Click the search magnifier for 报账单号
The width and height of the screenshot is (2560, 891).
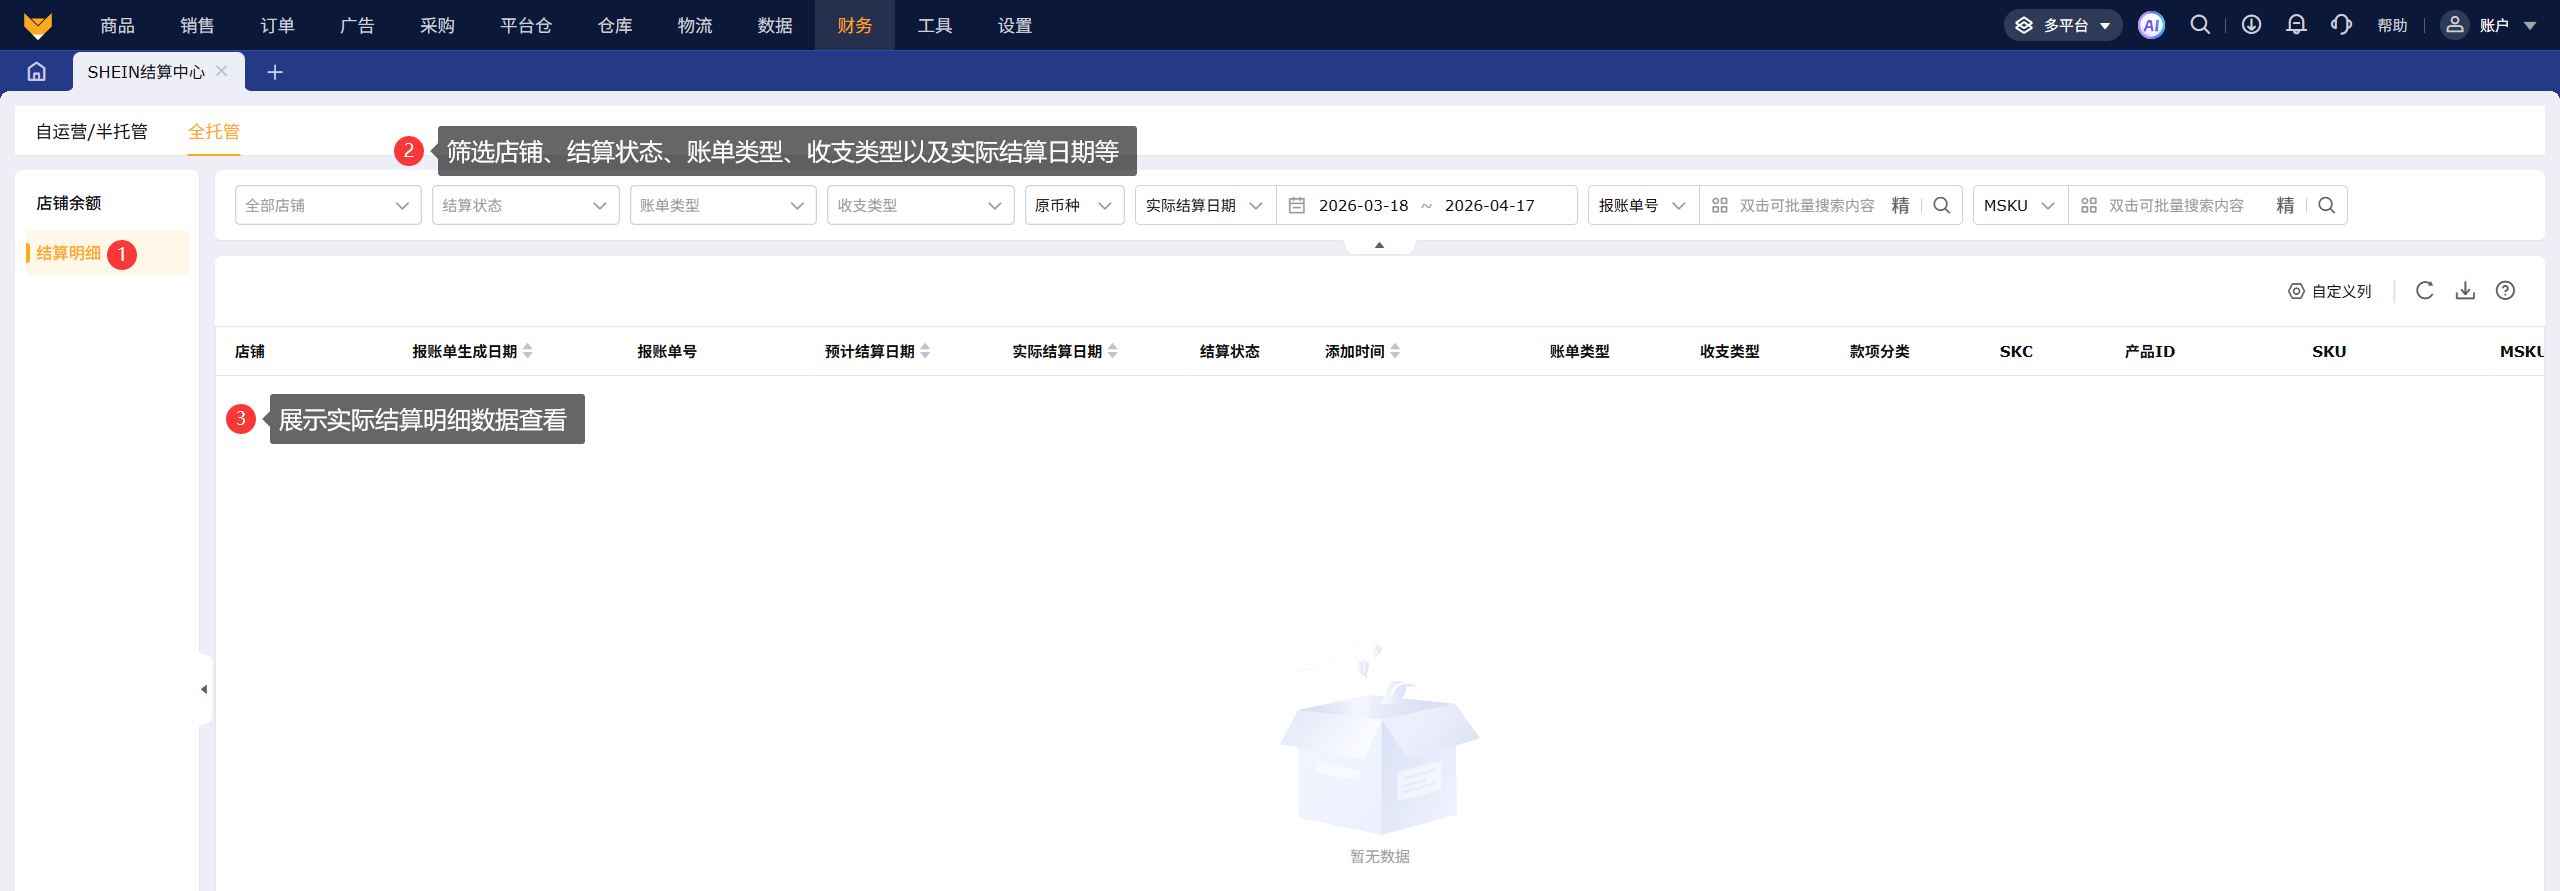click(x=1942, y=205)
